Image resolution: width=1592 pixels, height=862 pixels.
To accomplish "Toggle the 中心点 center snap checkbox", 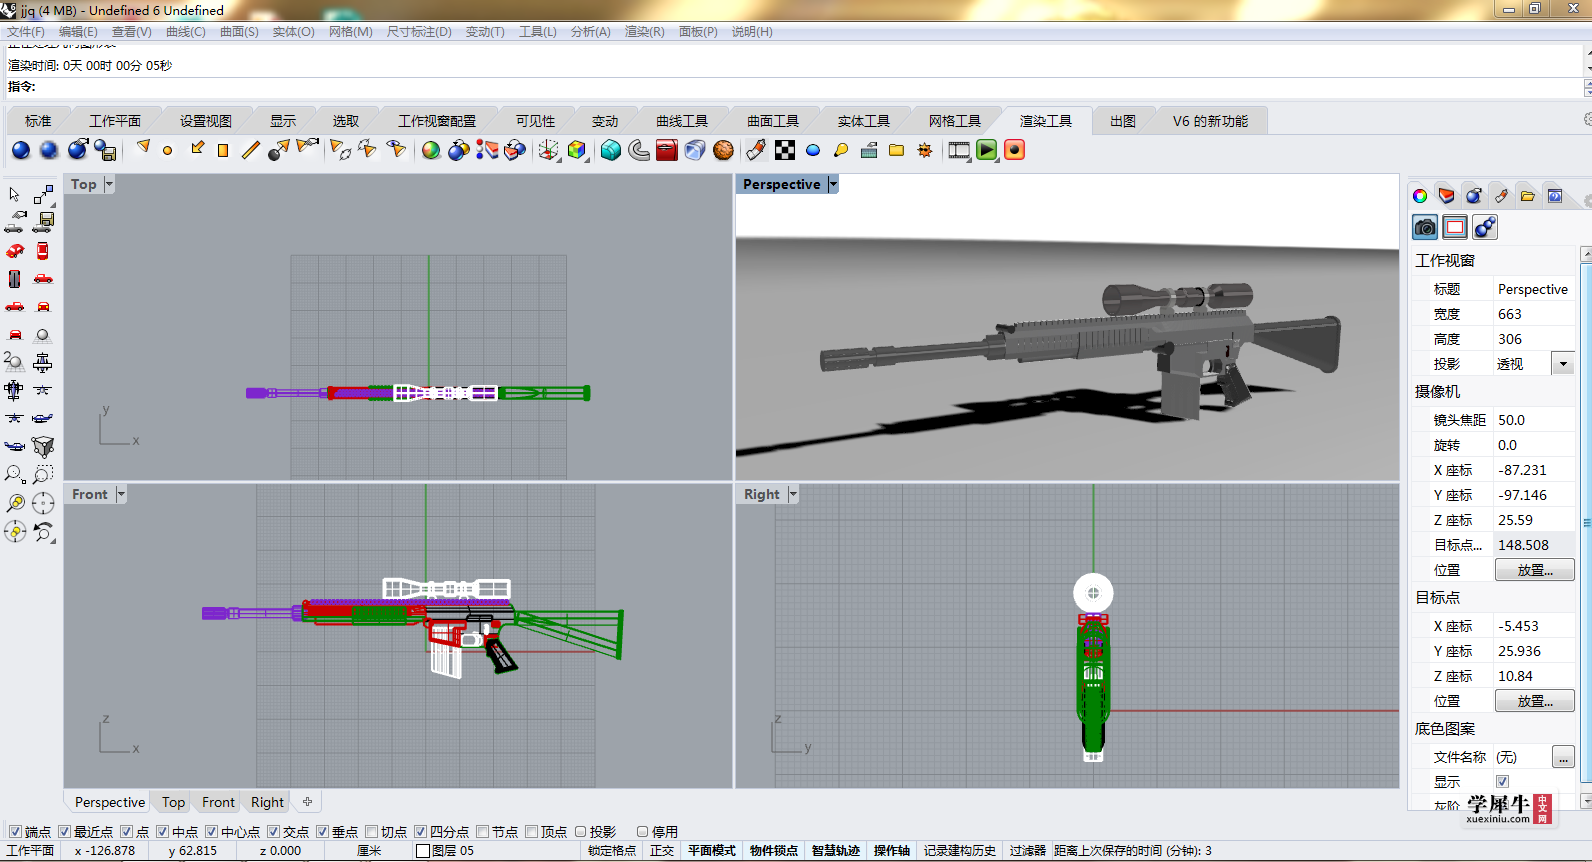I will pyautogui.click(x=211, y=831).
